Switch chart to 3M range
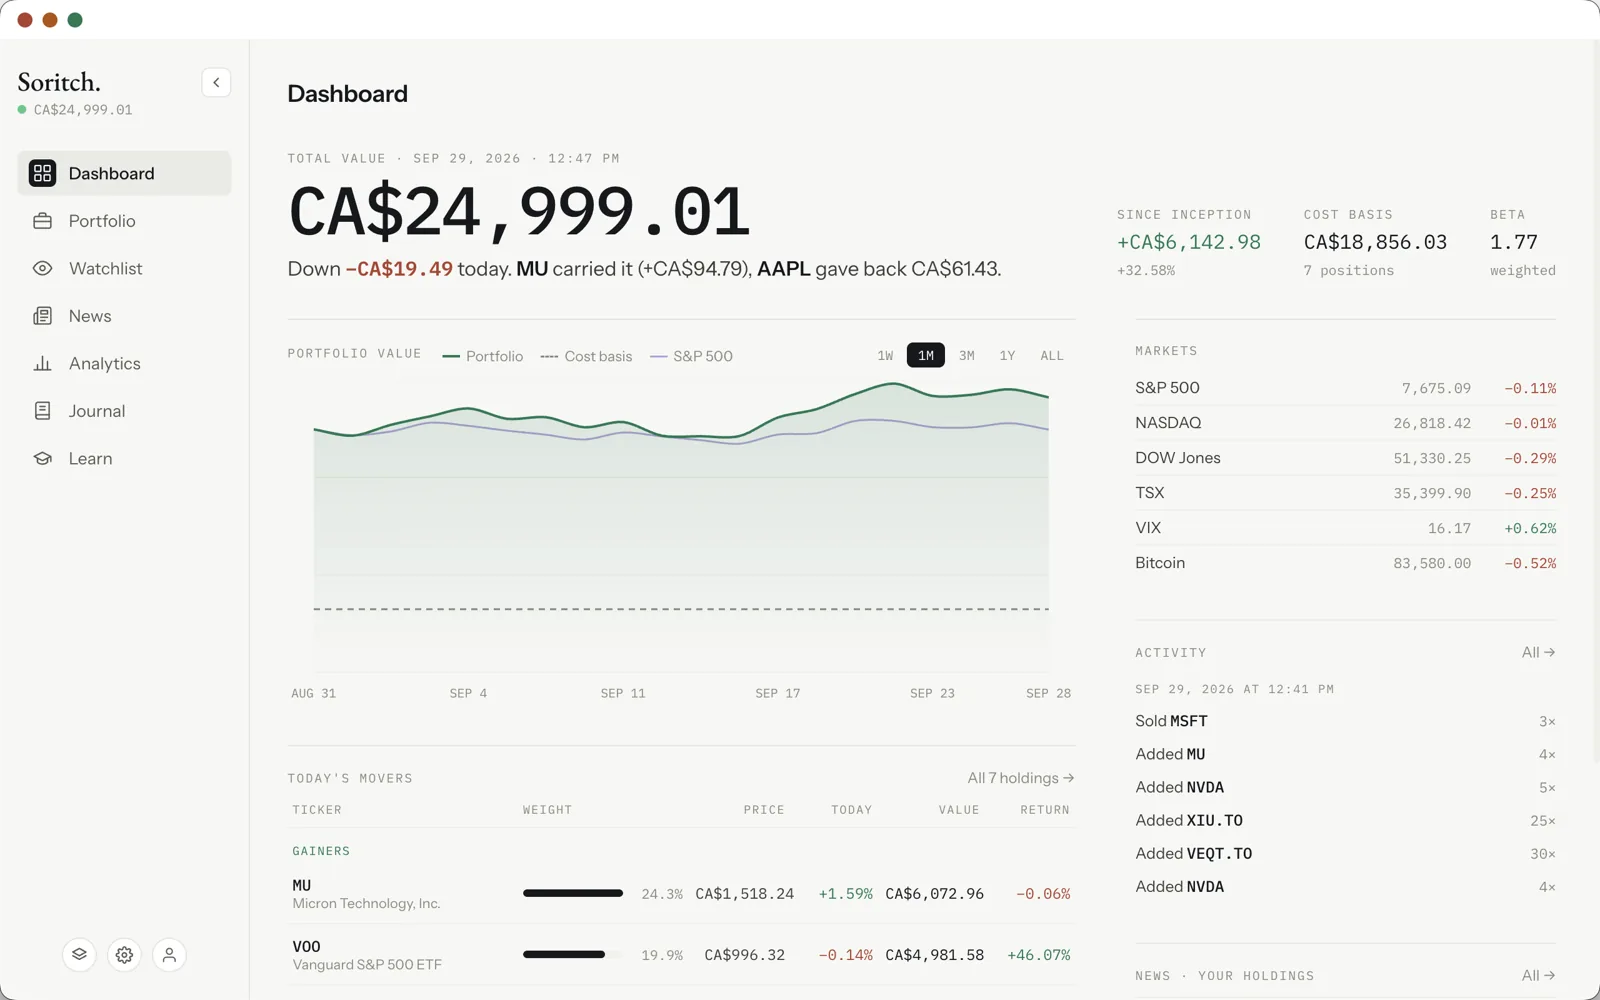 coord(967,355)
